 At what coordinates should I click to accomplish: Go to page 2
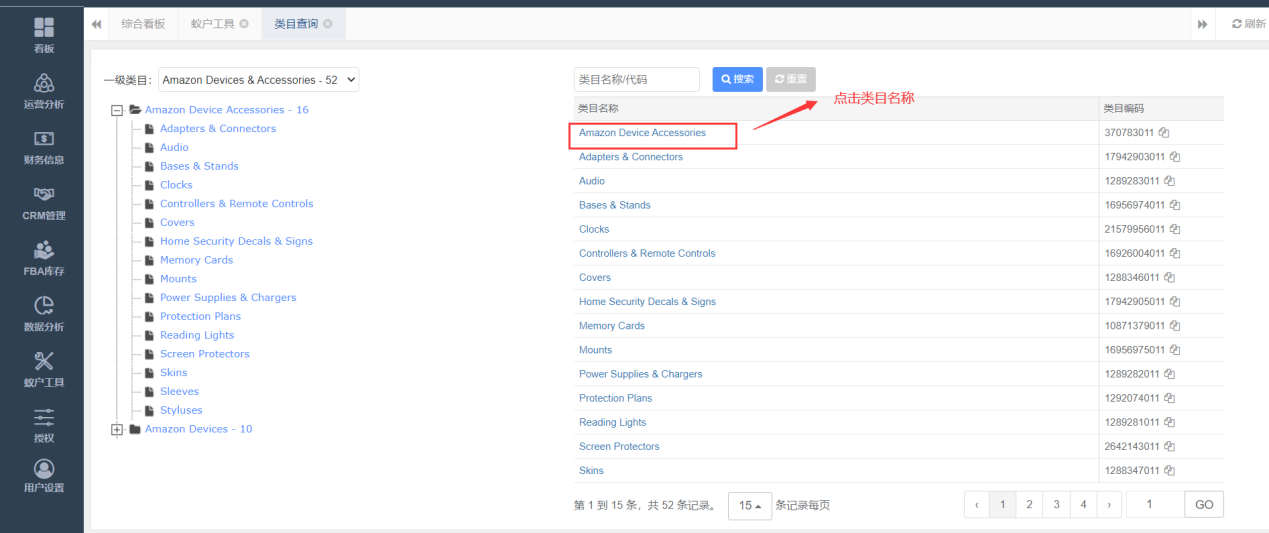click(x=1029, y=505)
